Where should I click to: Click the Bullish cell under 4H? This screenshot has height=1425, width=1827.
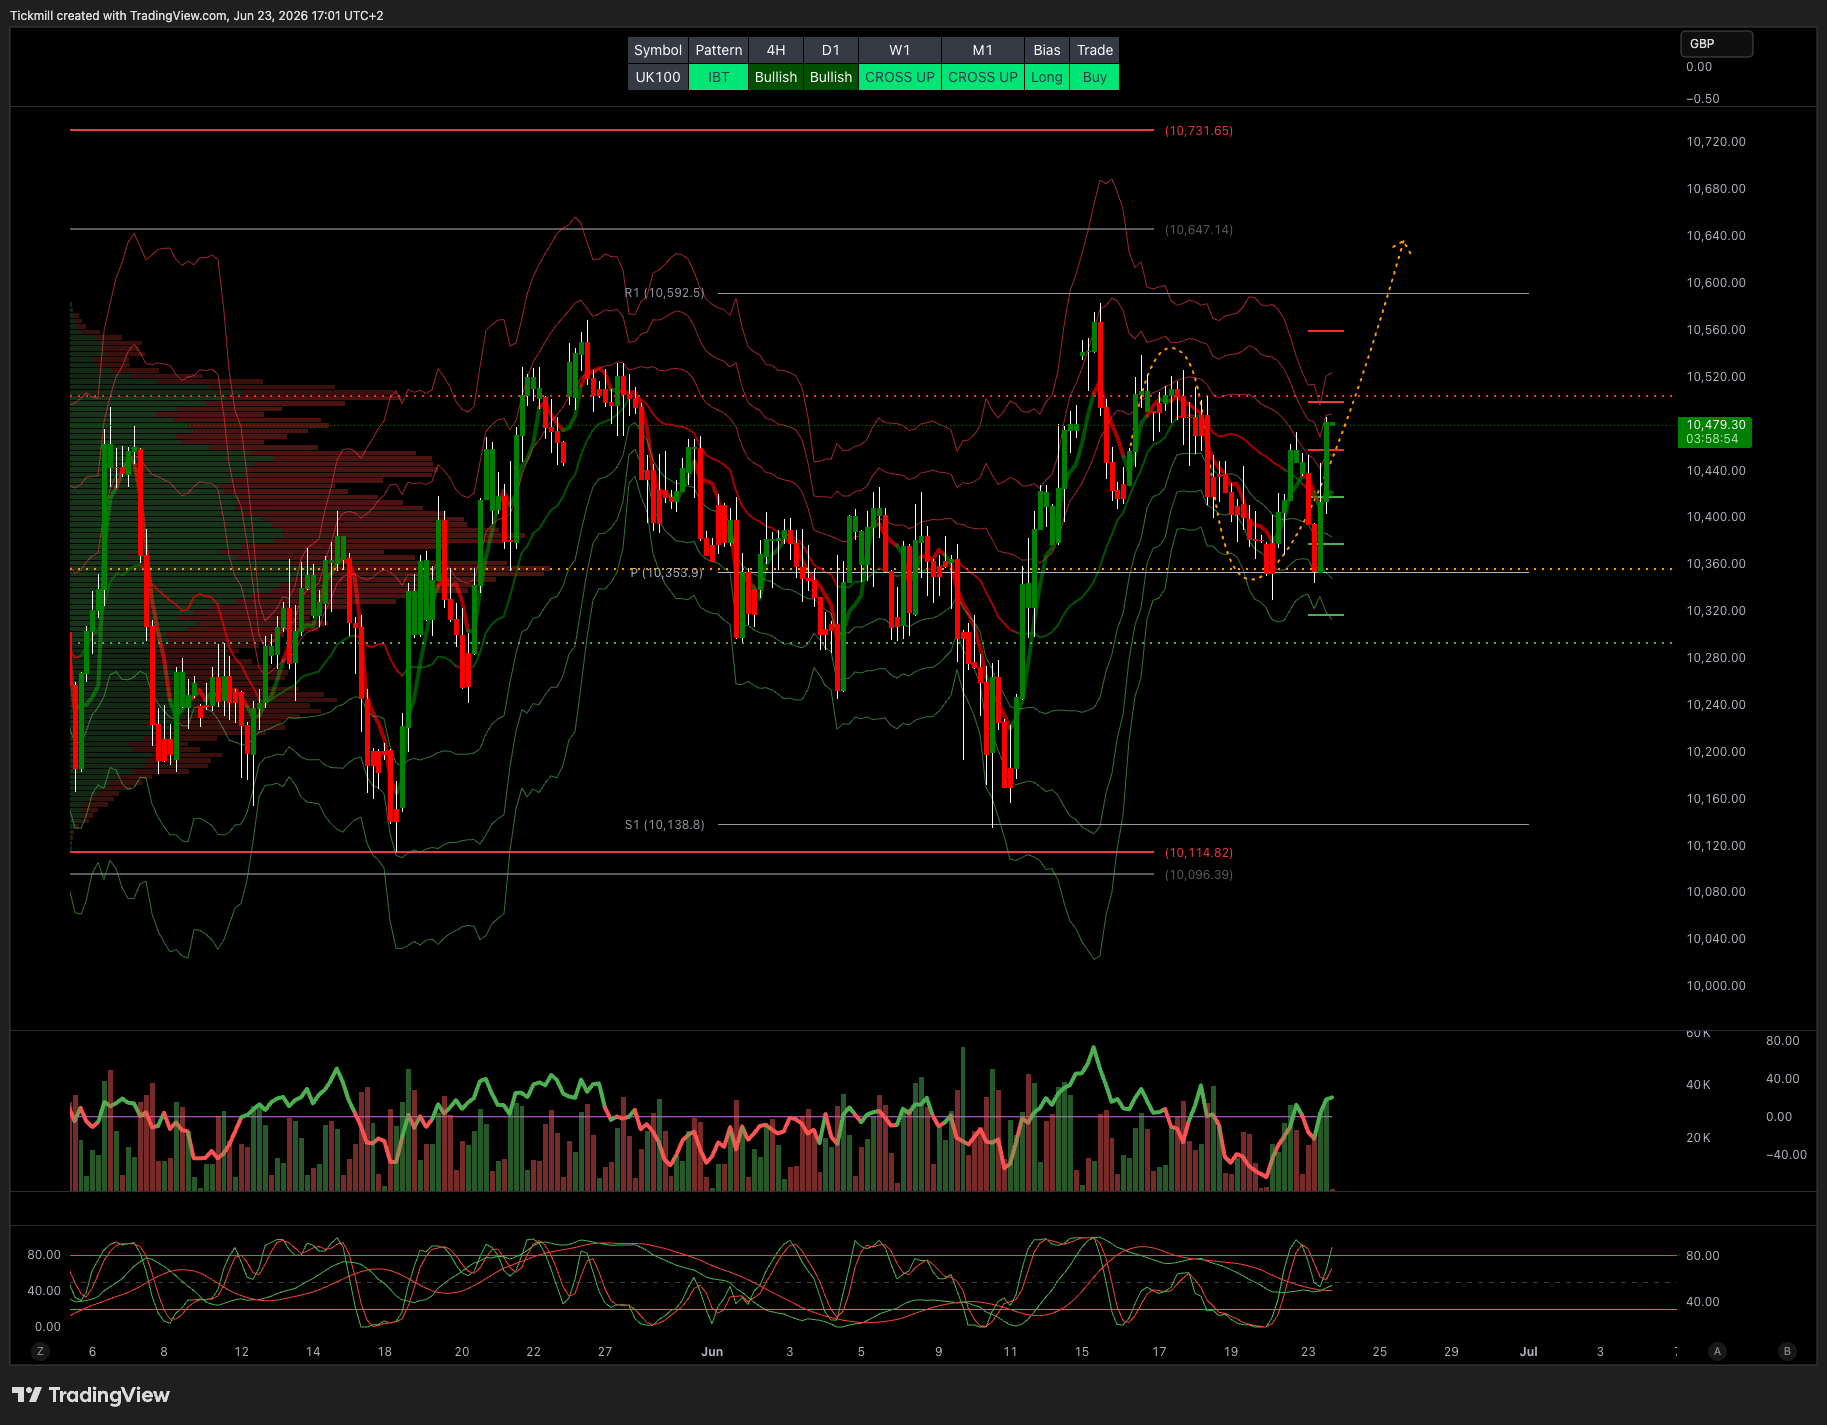[776, 77]
